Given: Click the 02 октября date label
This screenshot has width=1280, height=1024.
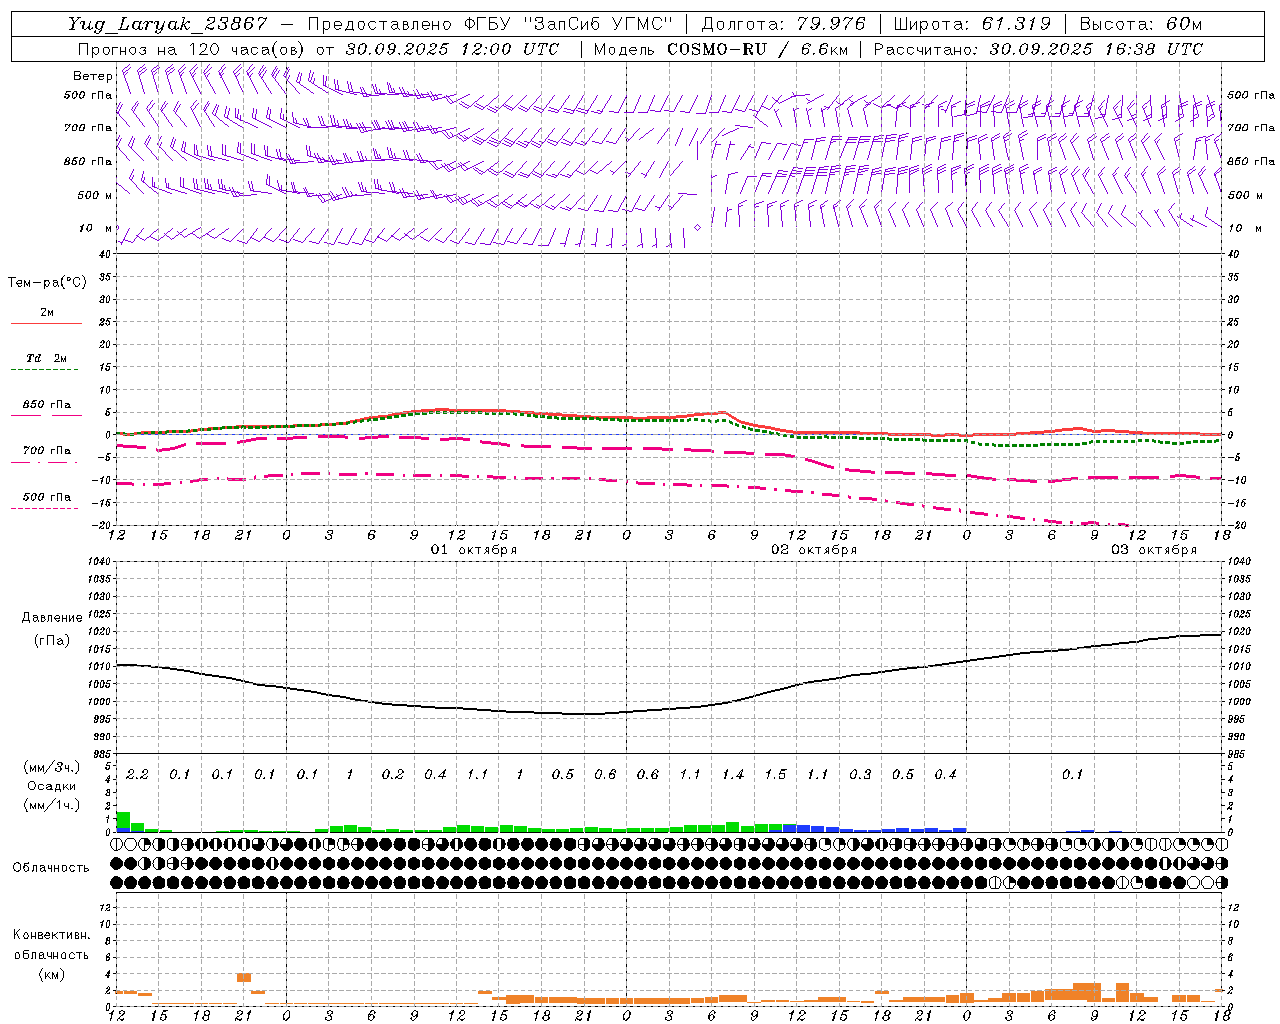Looking at the screenshot, I should 814,550.
